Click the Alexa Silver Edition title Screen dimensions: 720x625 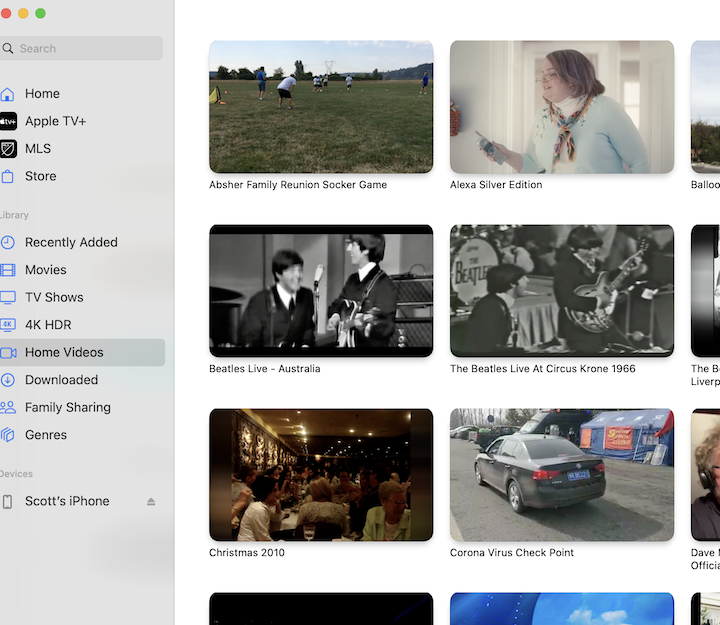pyautogui.click(x=496, y=185)
